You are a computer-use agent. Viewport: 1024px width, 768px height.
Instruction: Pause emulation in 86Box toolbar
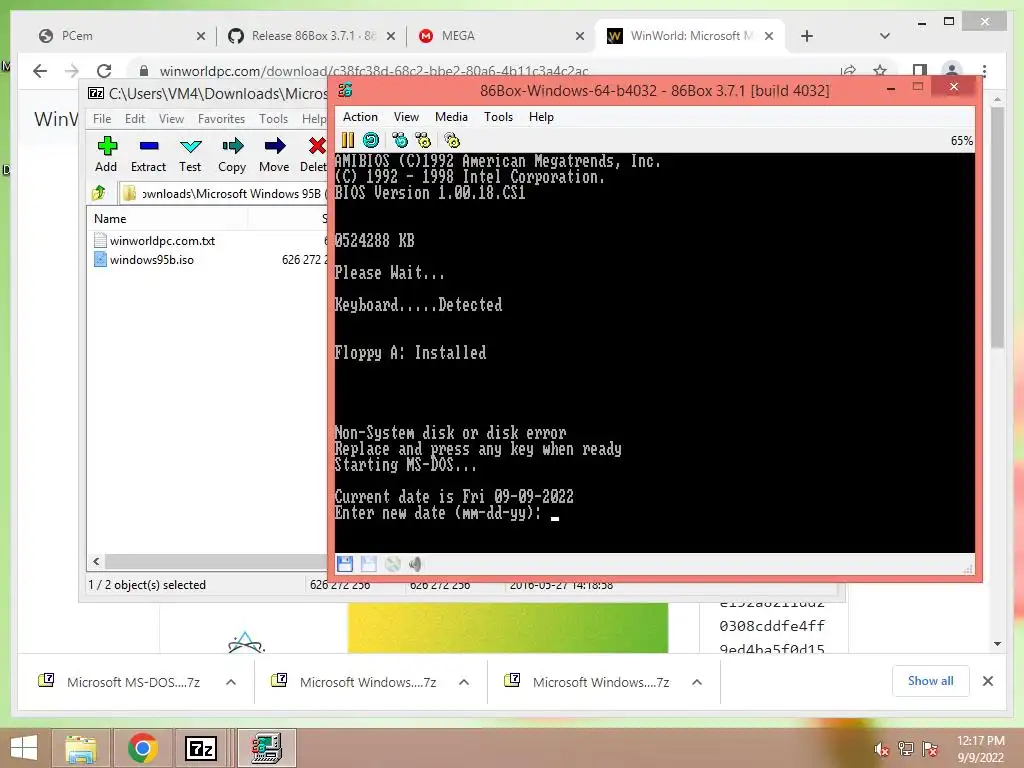347,140
